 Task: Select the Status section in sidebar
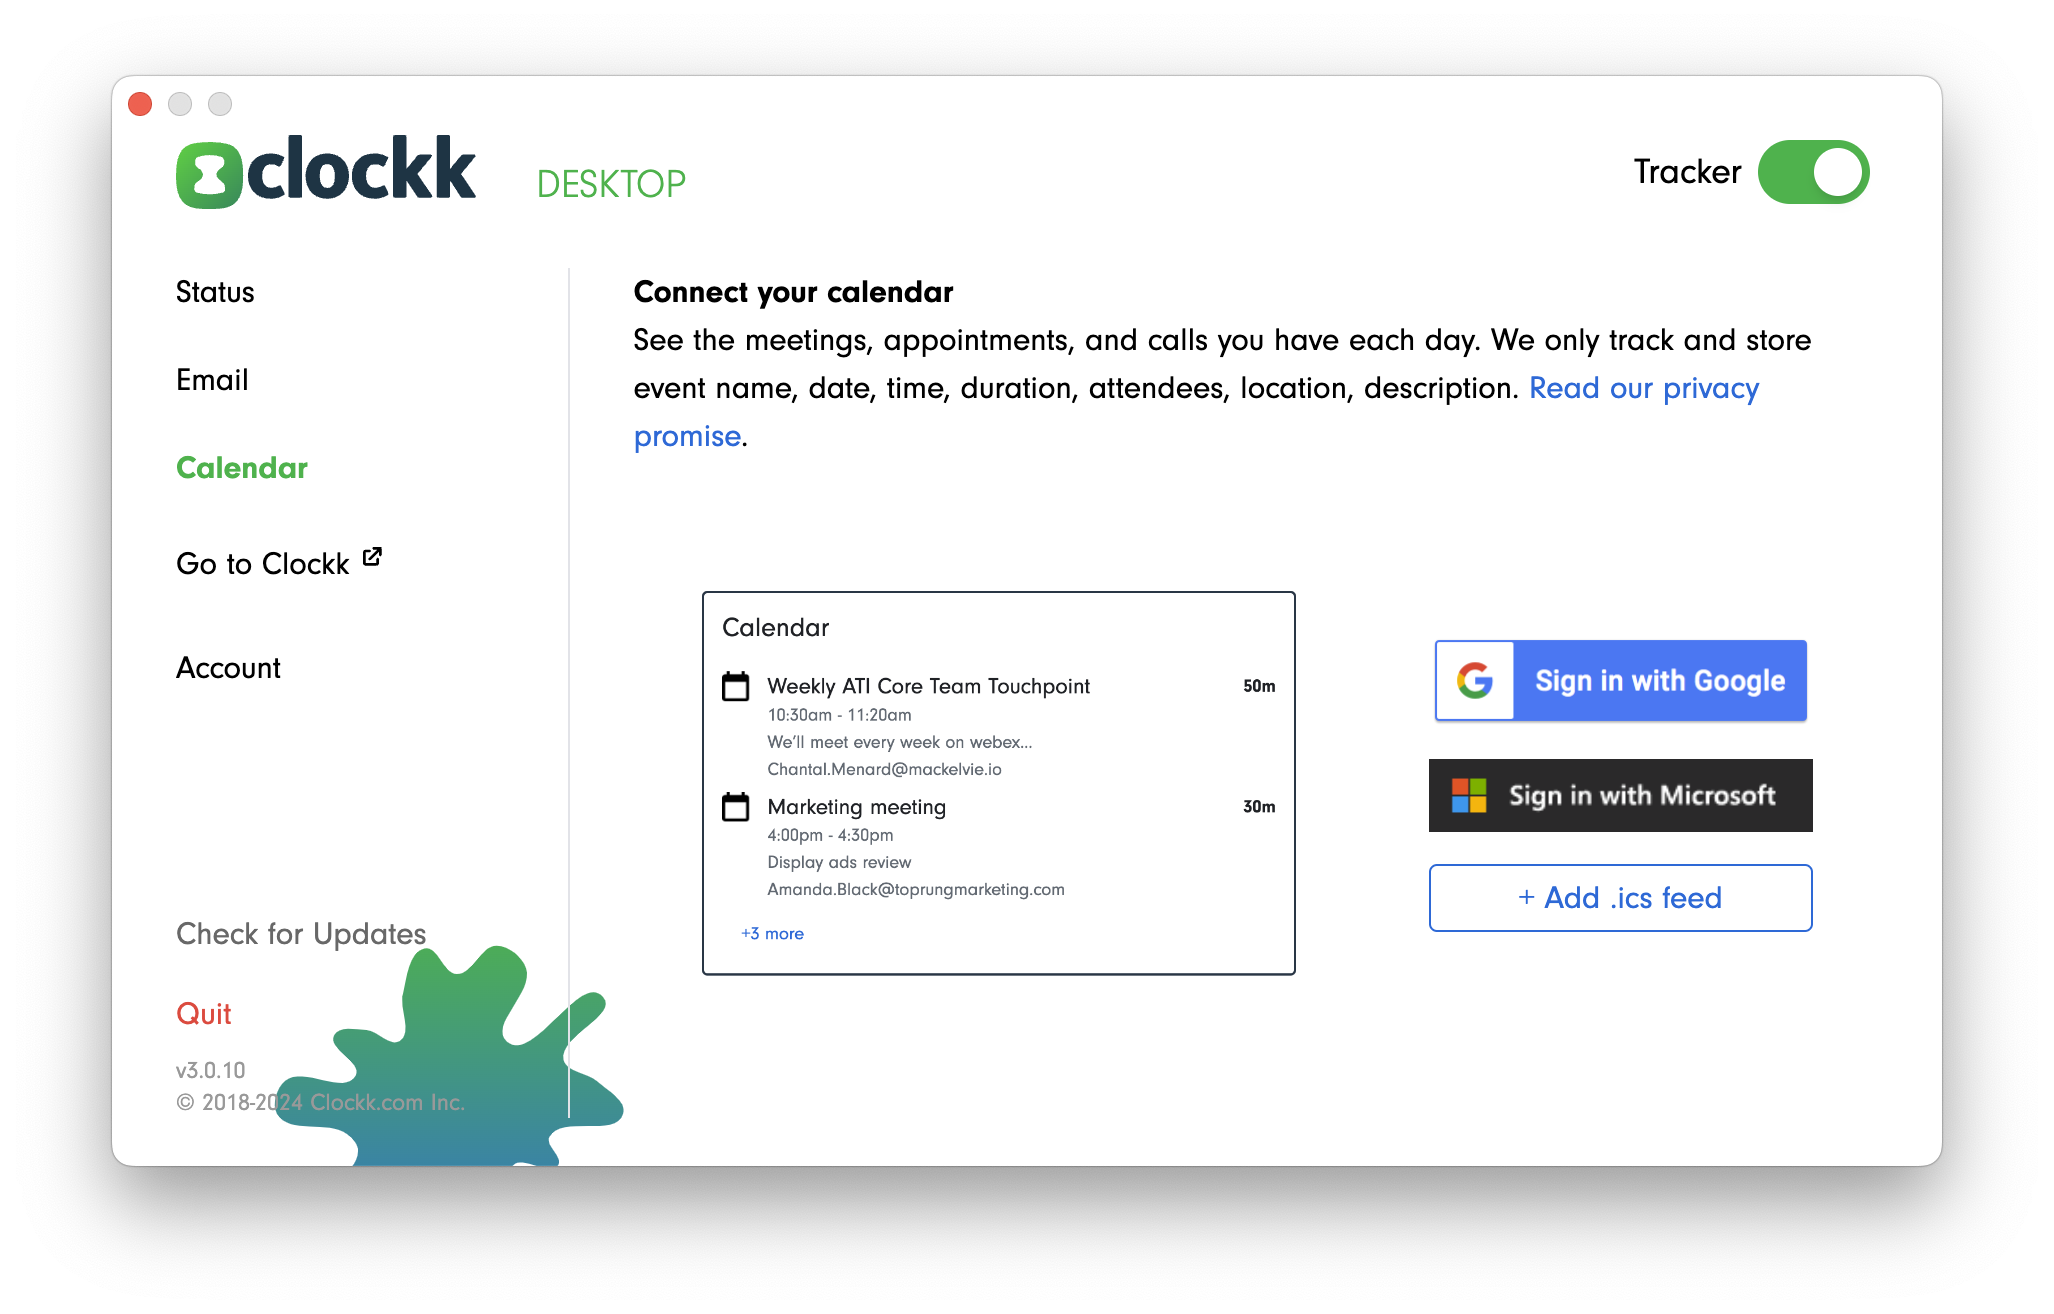(x=216, y=292)
